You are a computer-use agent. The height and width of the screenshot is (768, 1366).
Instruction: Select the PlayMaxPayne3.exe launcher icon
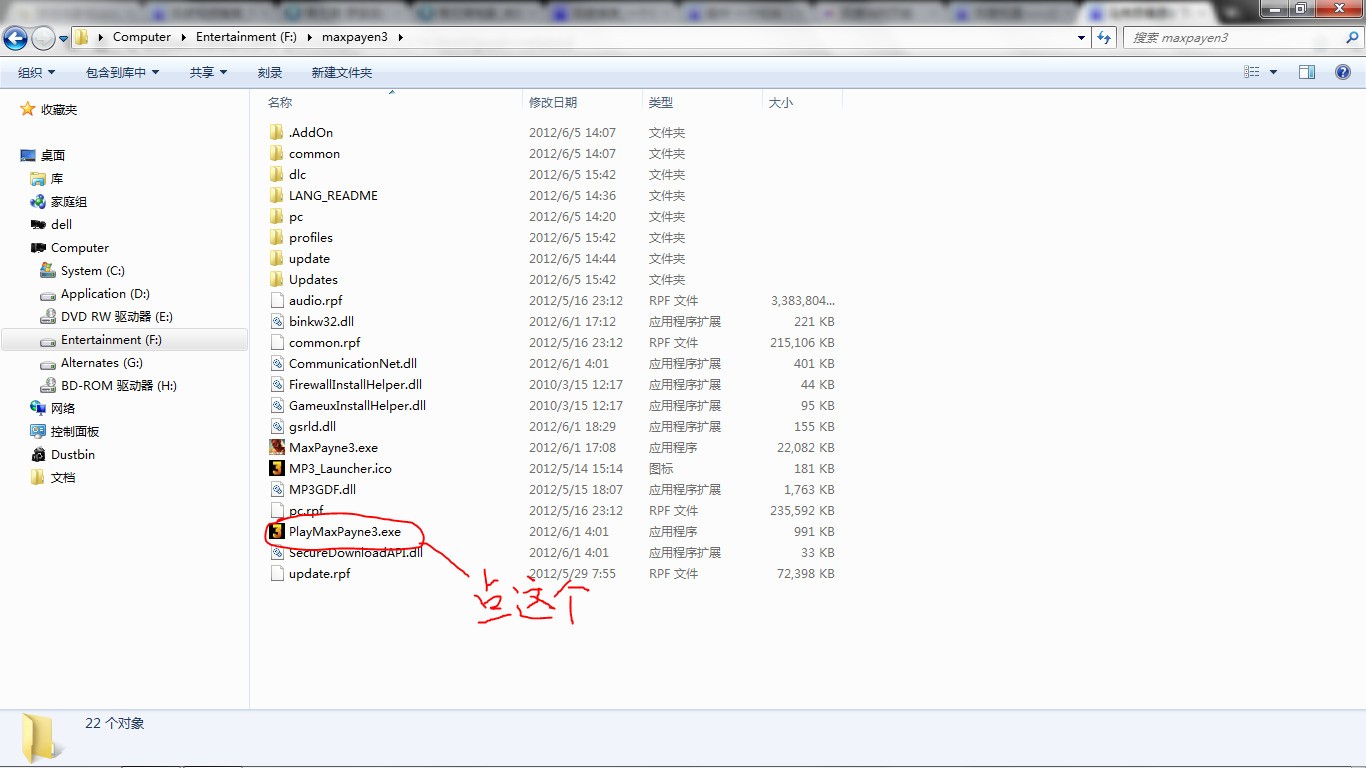[x=277, y=531]
